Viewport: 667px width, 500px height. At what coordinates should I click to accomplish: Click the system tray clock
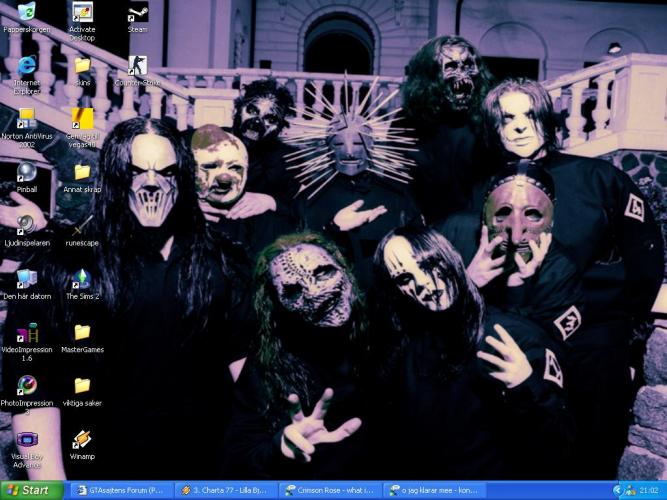pos(649,490)
